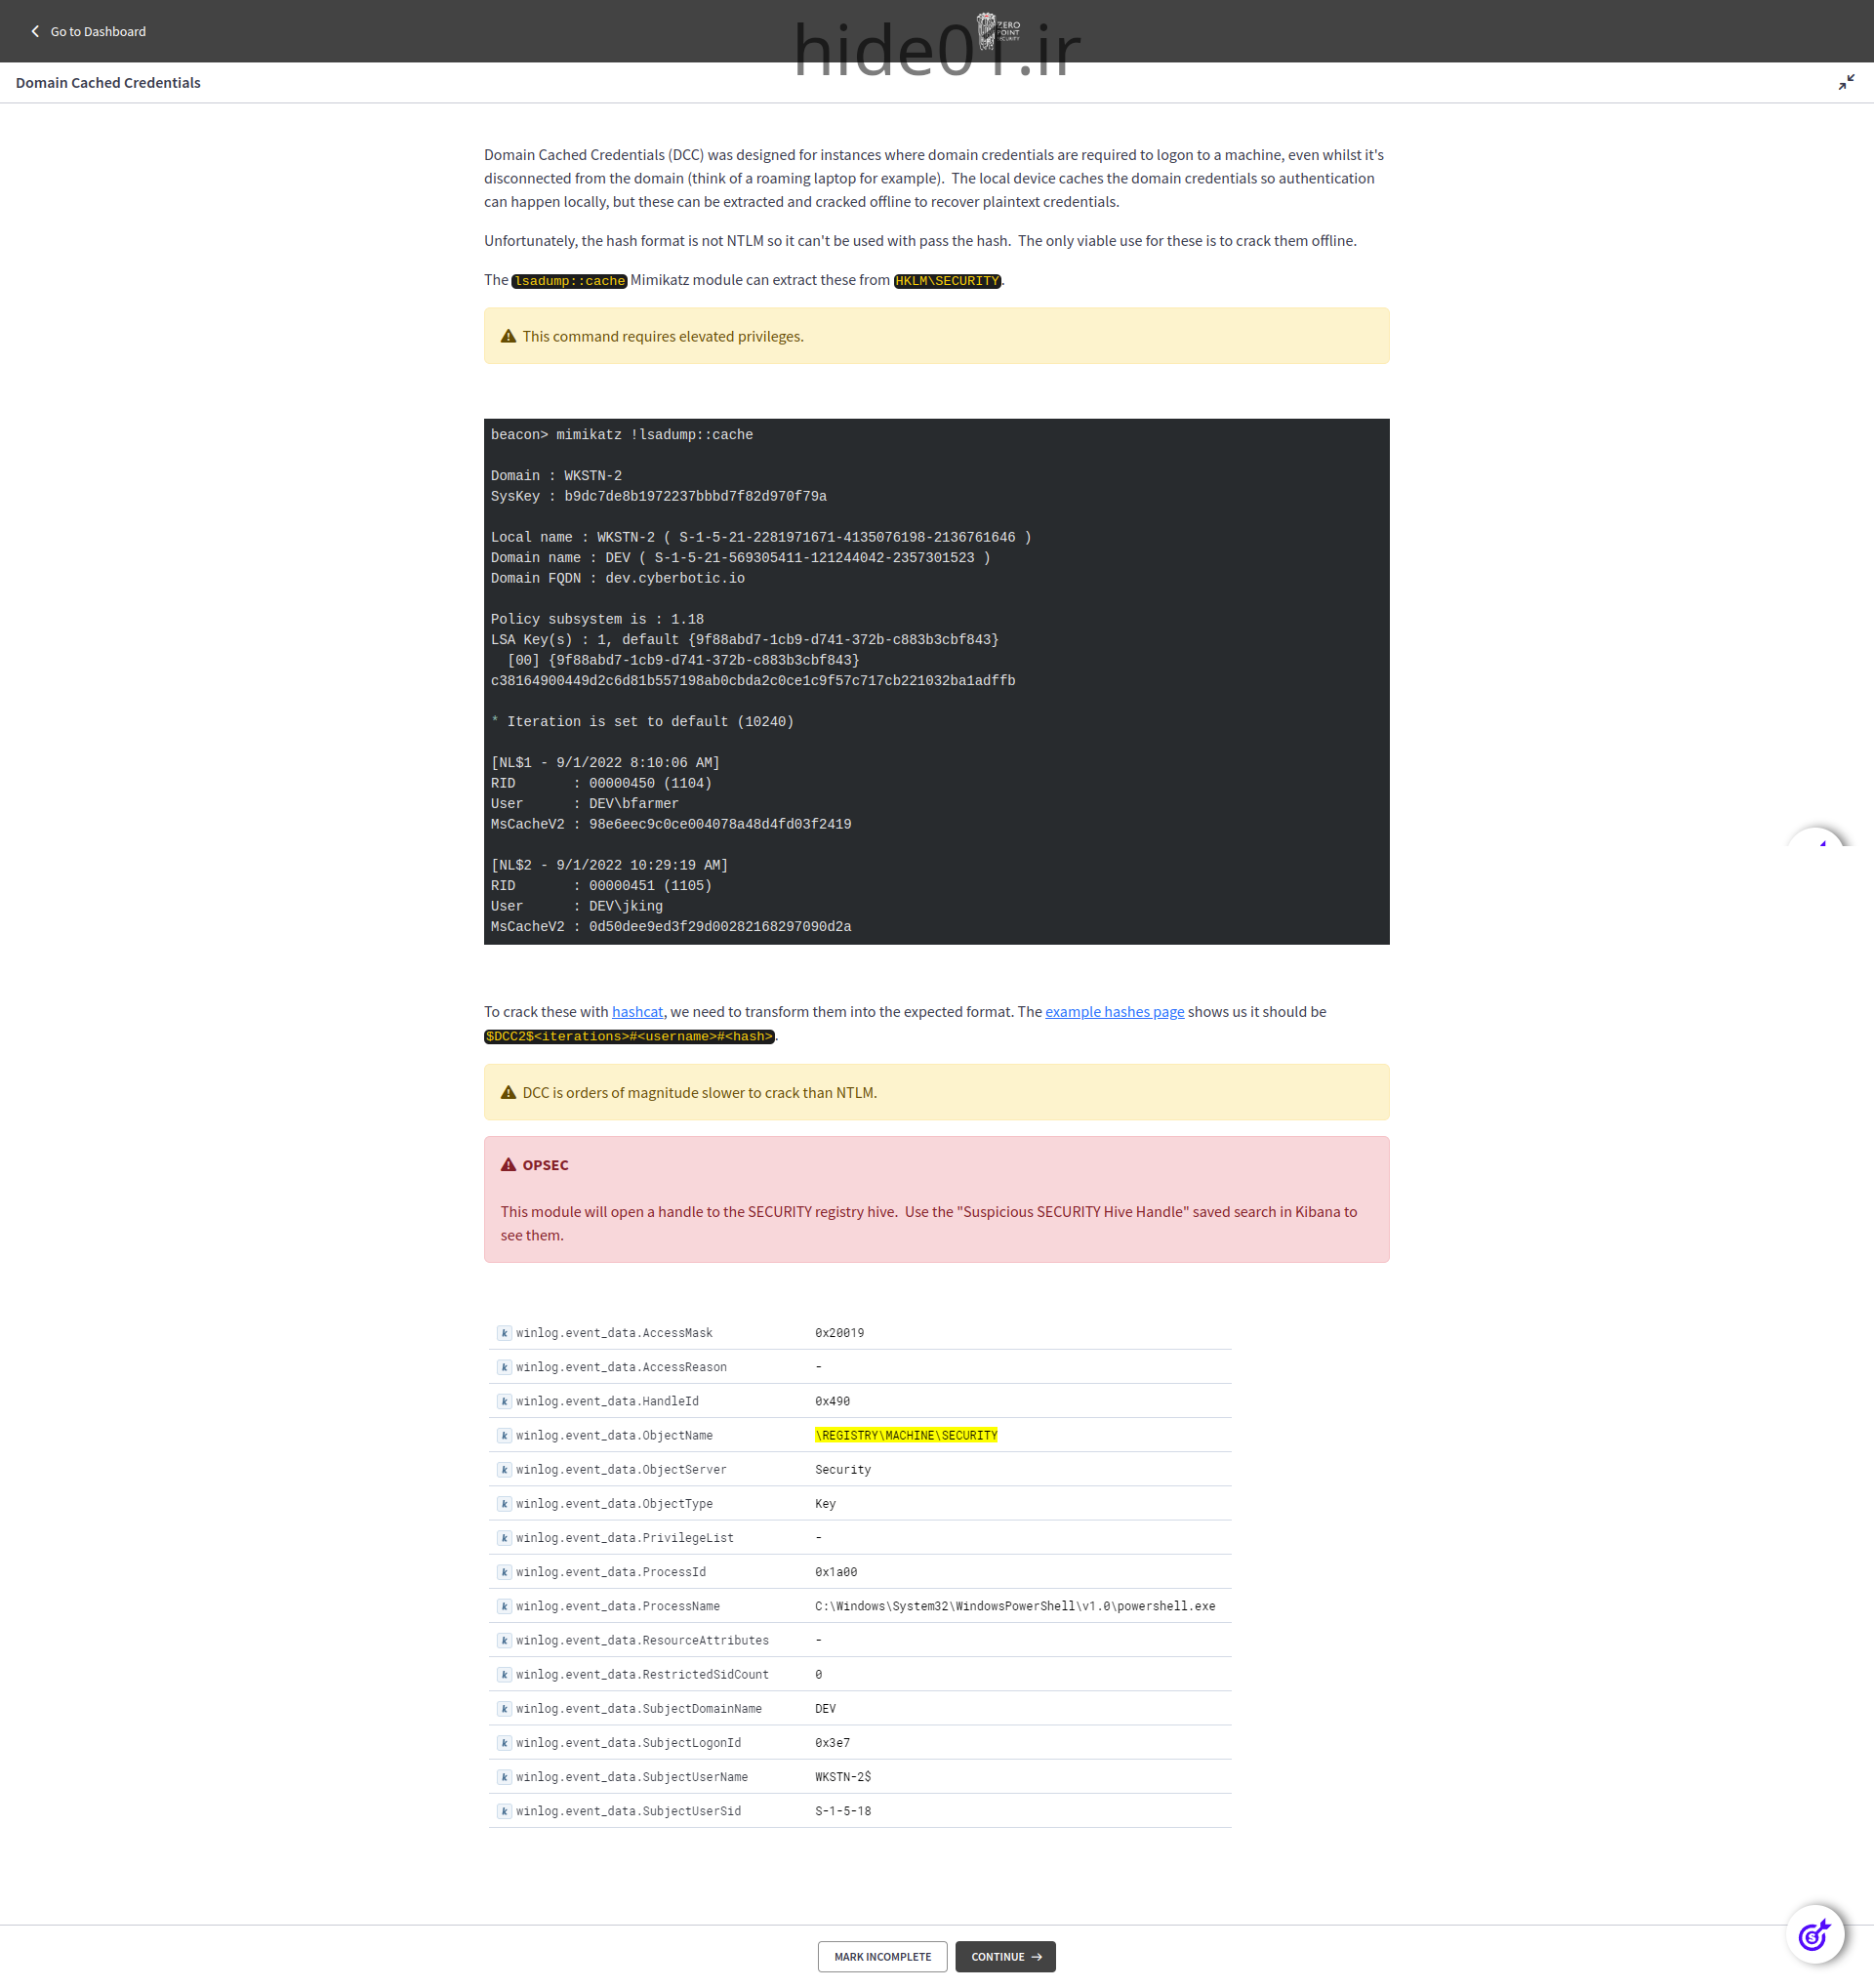Click 'Domain FQDN : dev.cyberbotic.io' line
The width and height of the screenshot is (1874, 1988).
point(617,578)
